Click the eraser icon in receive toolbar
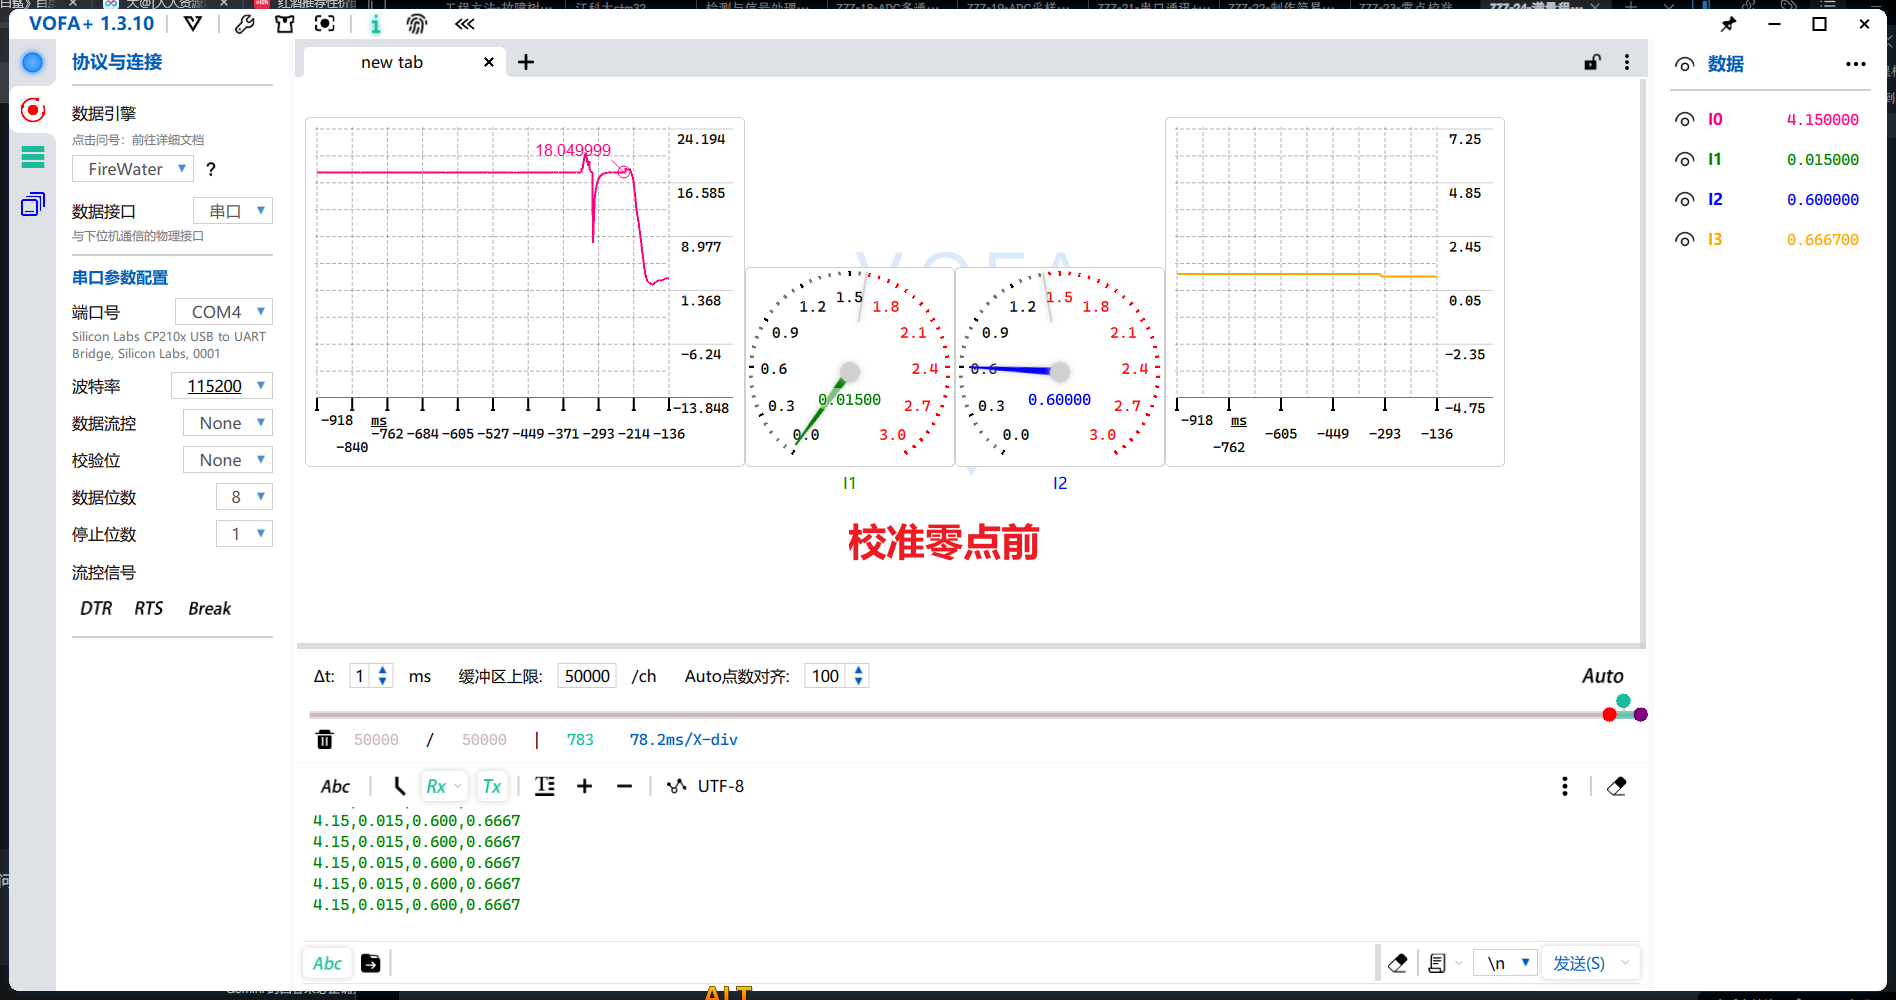 coord(1616,787)
